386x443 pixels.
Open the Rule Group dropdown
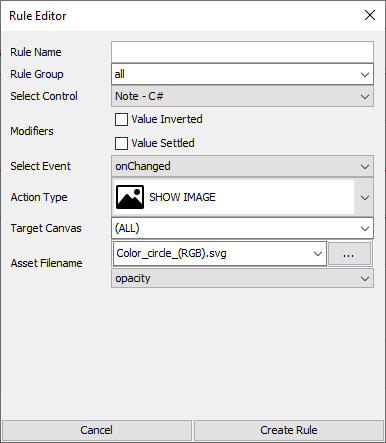[x=242, y=74]
